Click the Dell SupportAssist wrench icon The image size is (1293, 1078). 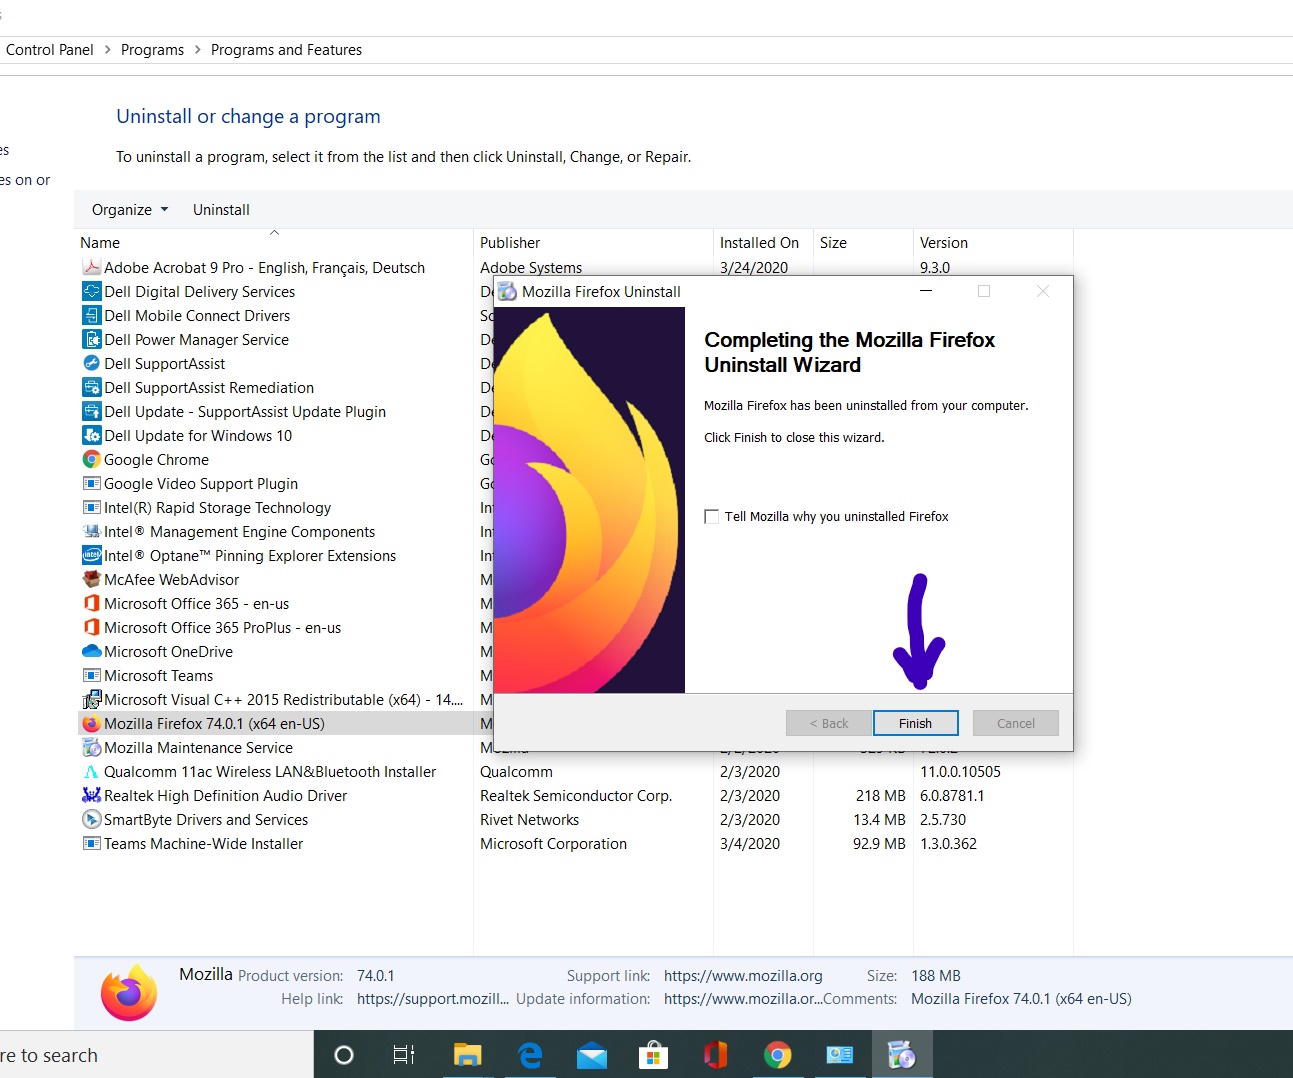click(91, 363)
